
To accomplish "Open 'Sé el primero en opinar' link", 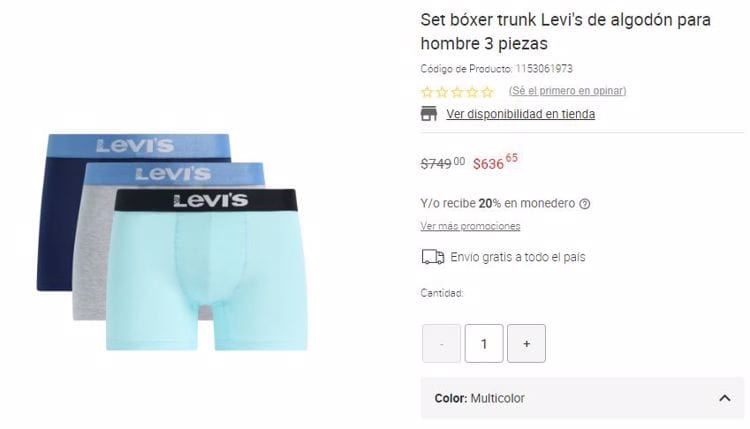I will click(x=567, y=91).
